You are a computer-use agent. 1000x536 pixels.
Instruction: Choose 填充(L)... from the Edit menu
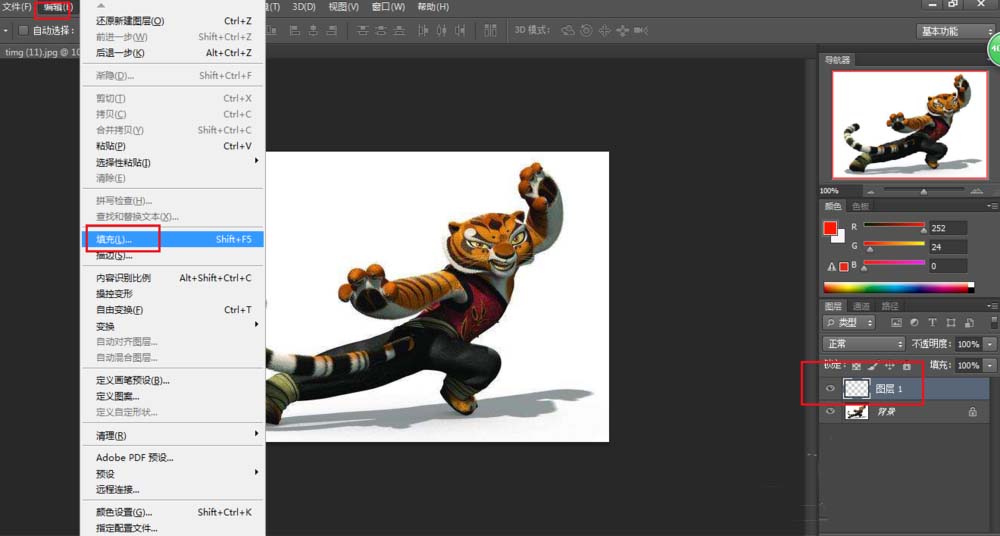click(x=114, y=239)
